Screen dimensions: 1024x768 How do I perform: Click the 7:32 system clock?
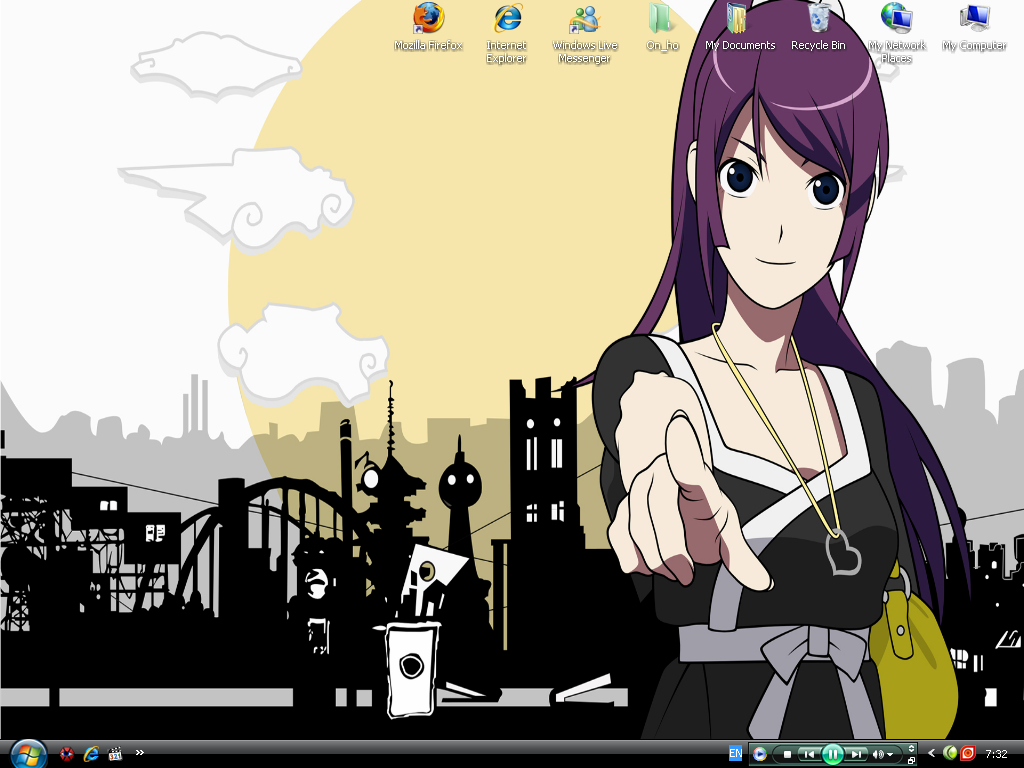pyautogui.click(x=997, y=754)
